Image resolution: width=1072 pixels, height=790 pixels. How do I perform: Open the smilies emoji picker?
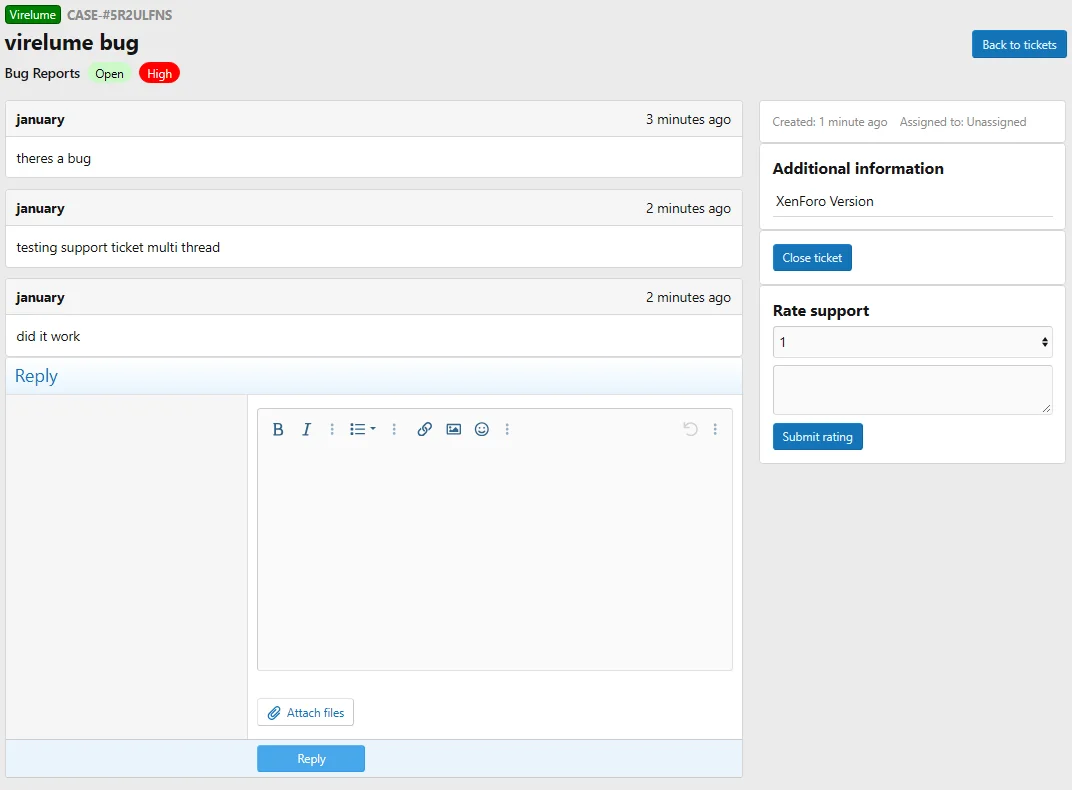click(x=482, y=429)
